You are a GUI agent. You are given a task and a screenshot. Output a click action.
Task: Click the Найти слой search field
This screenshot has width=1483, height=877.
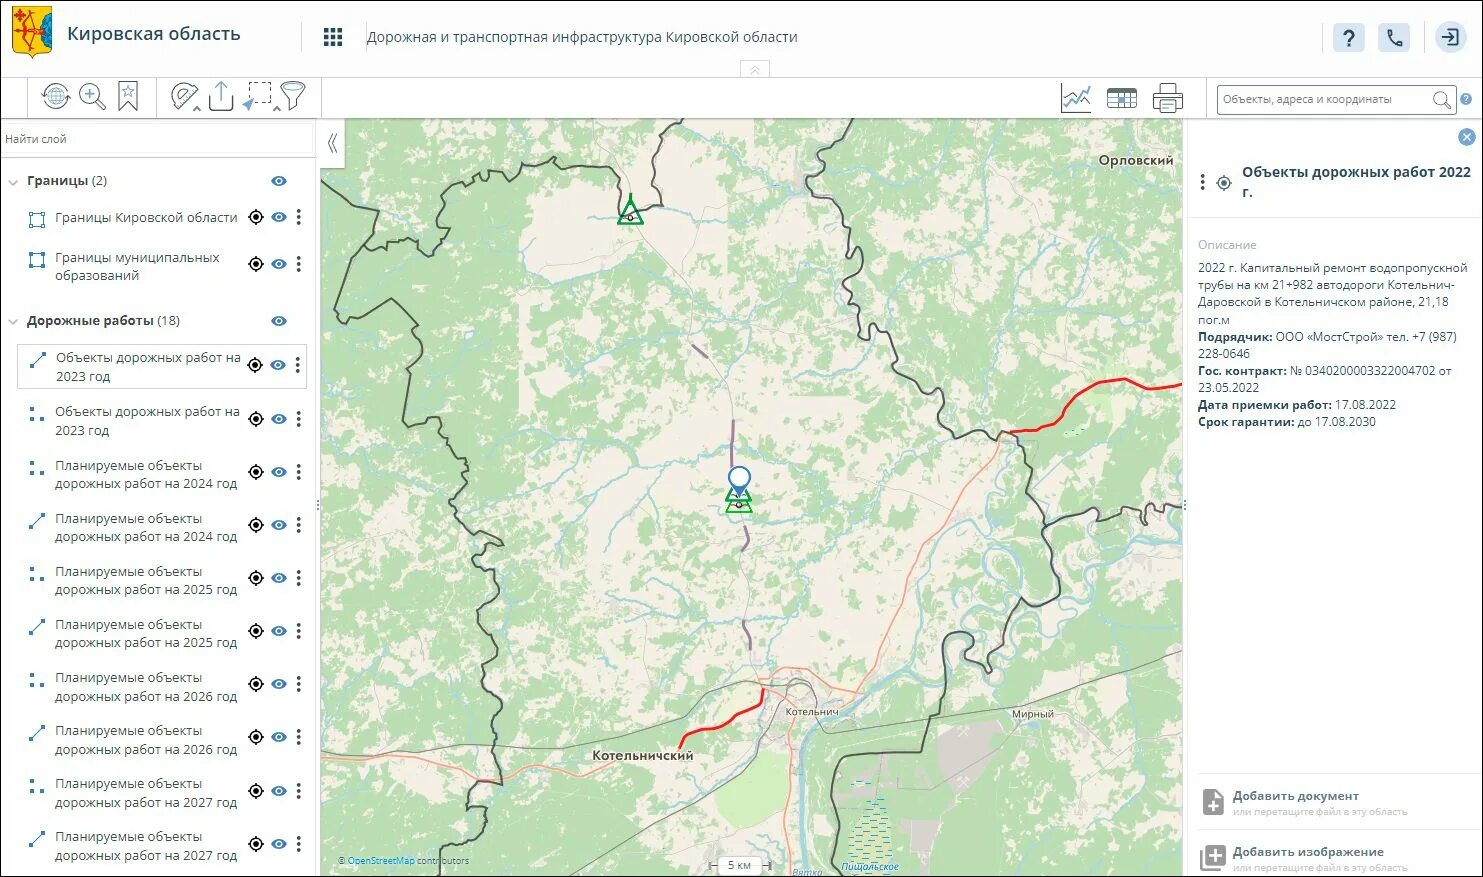[157, 139]
